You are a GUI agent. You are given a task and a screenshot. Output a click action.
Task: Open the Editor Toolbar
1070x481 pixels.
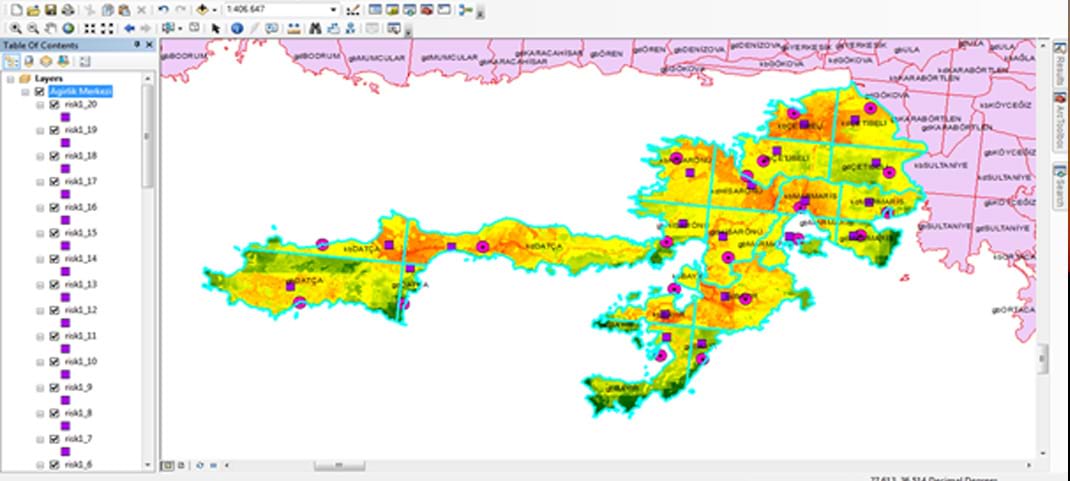click(x=353, y=10)
